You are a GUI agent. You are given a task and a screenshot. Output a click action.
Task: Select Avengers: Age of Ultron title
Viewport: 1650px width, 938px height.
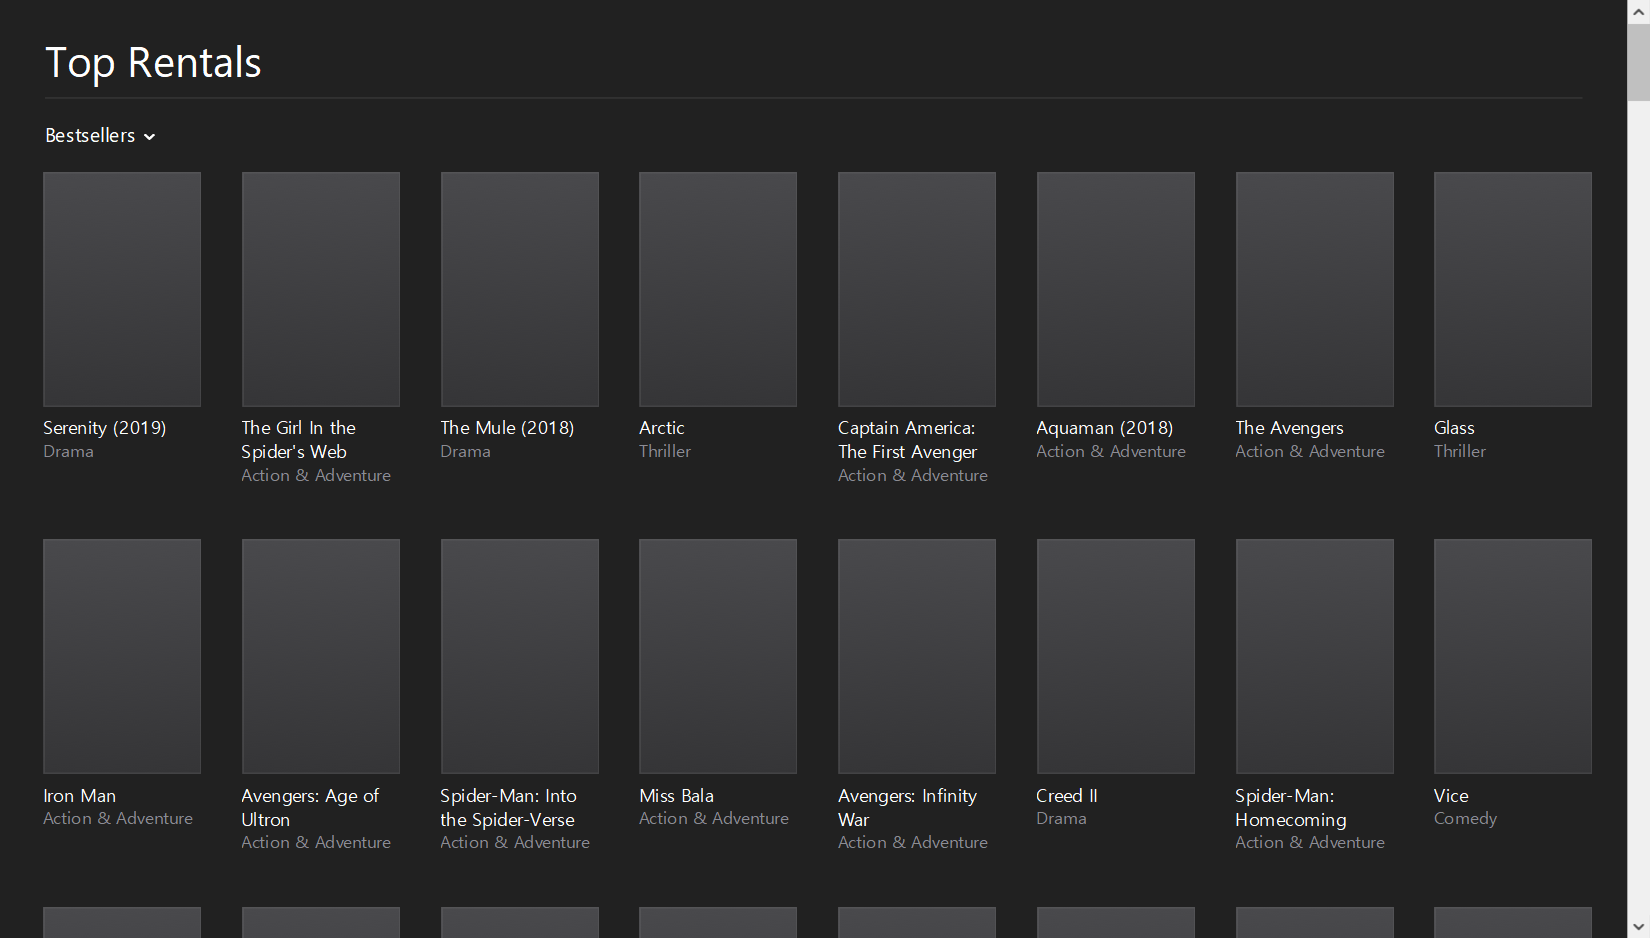(x=310, y=808)
